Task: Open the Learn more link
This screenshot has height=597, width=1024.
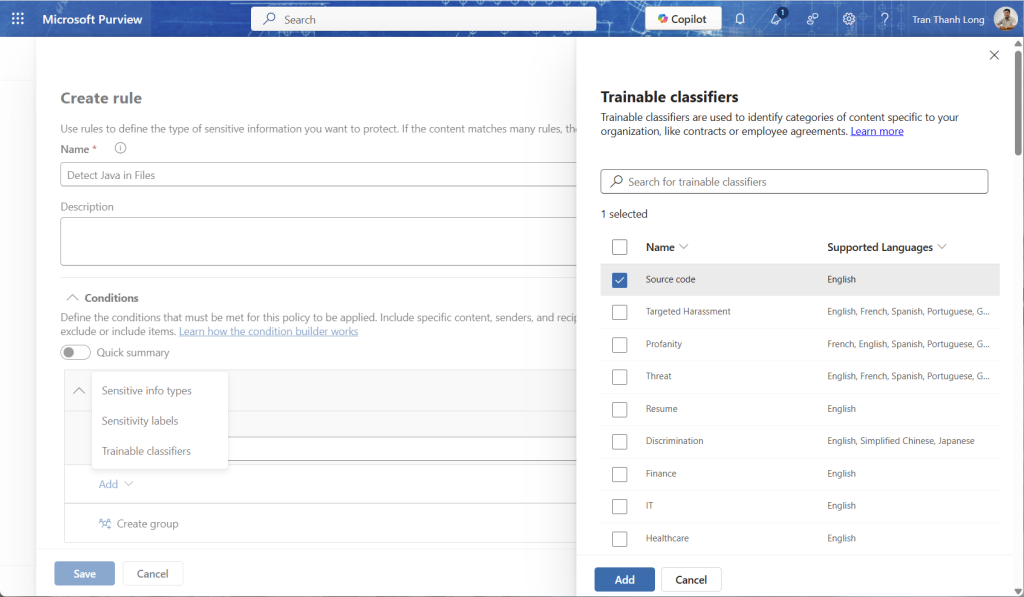Action: pyautogui.click(x=877, y=131)
